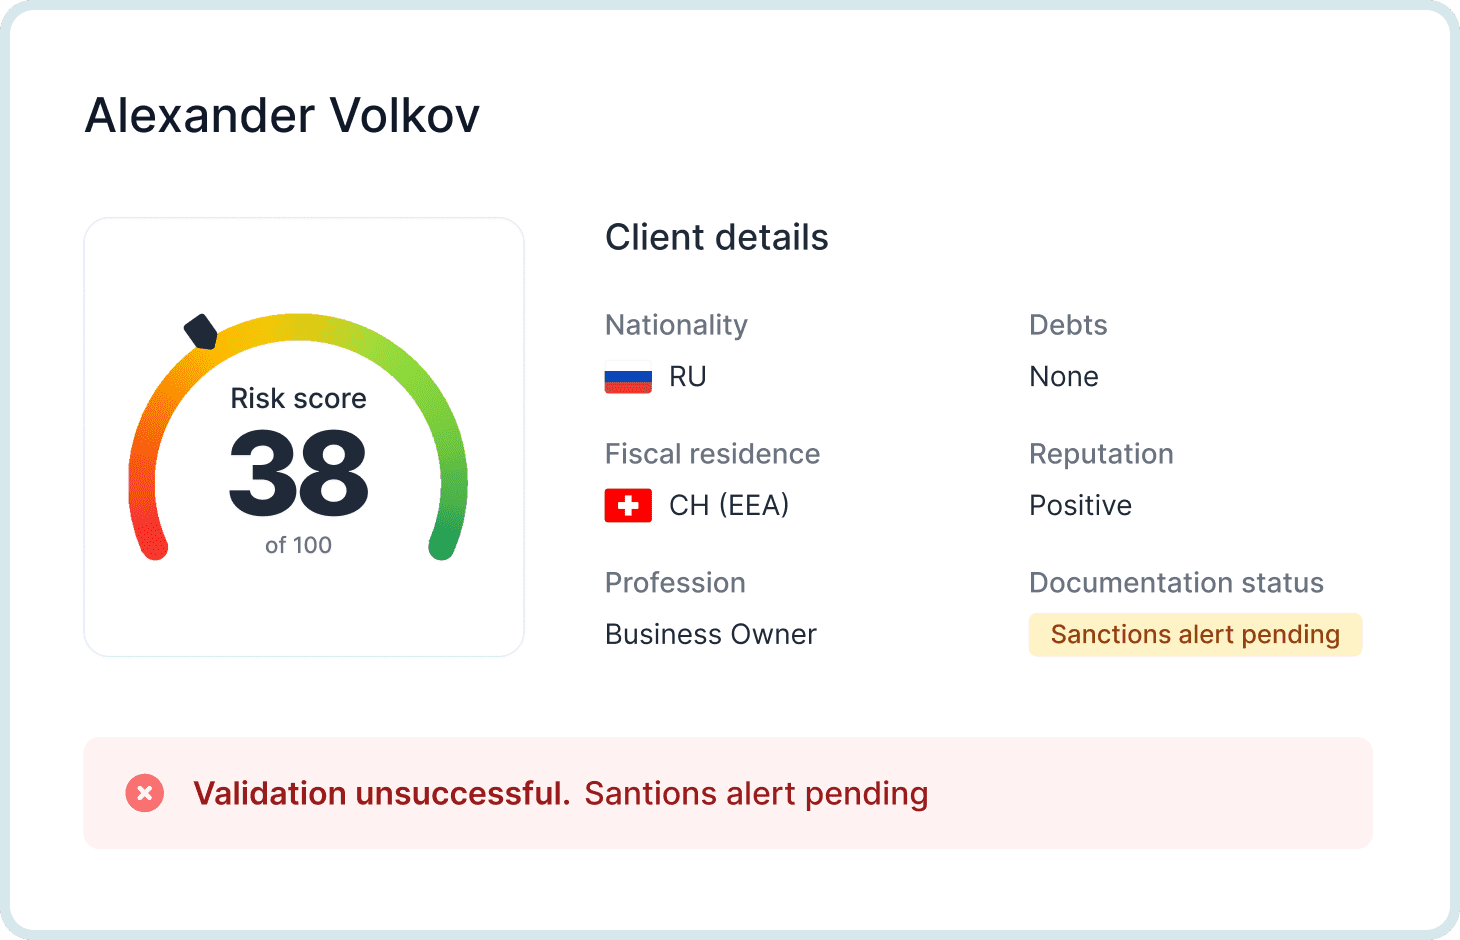Click the Russian flag icon
This screenshot has height=940, width=1460.
pos(628,377)
